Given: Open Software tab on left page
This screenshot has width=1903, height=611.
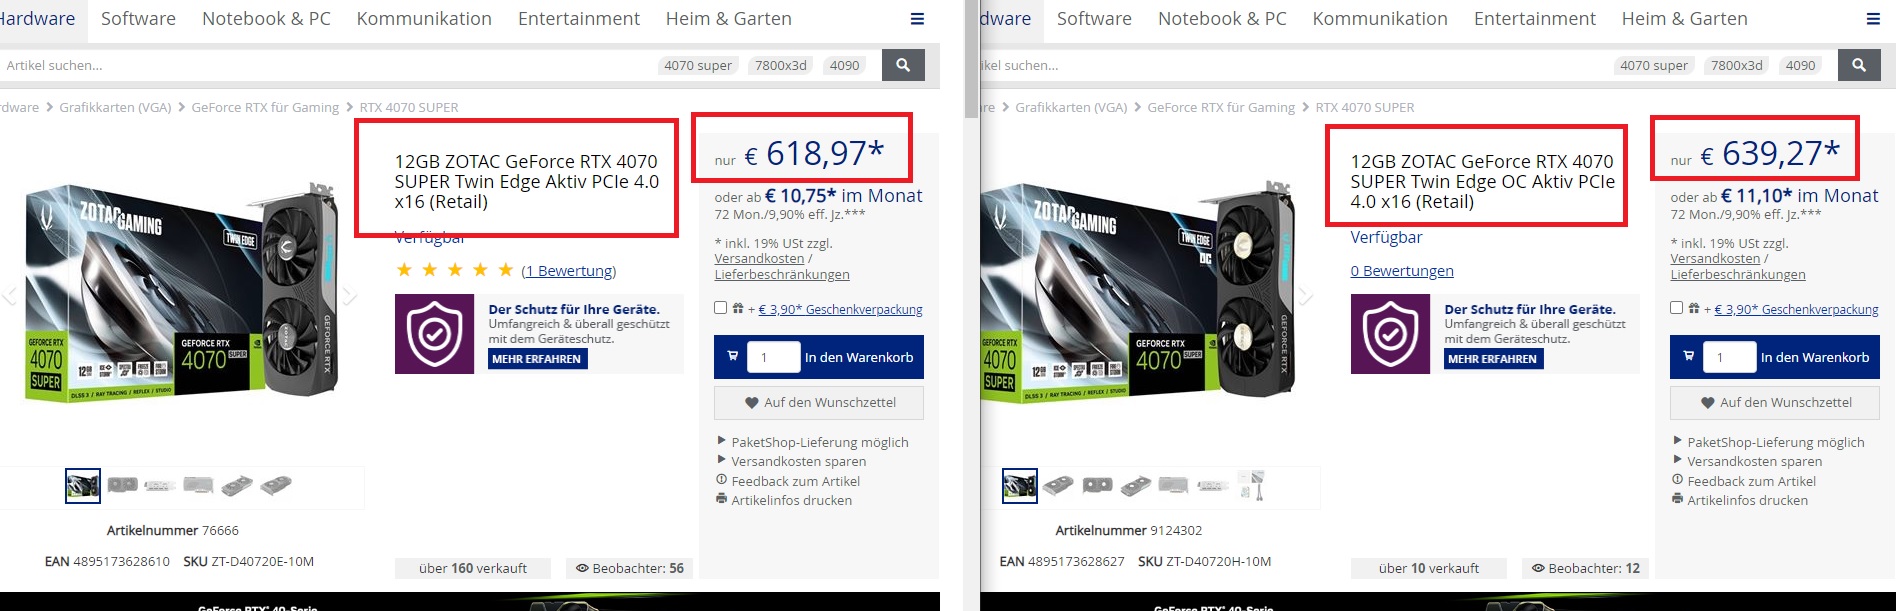Looking at the screenshot, I should point(138,19).
